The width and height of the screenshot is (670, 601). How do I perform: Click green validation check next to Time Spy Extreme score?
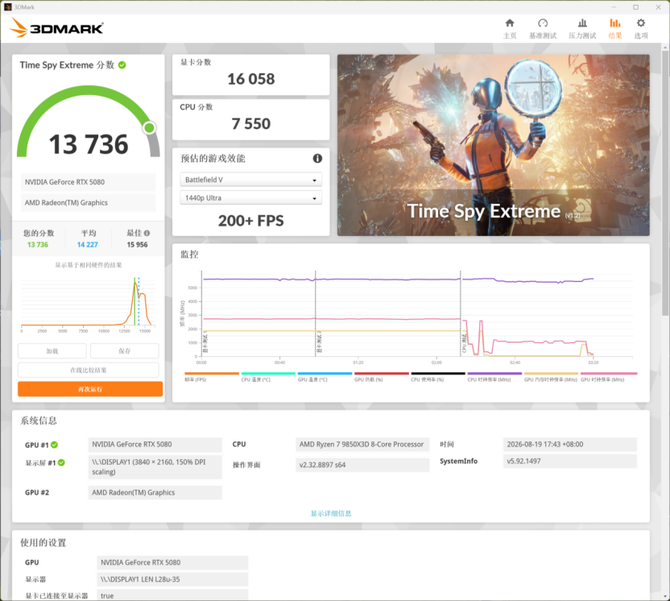pyautogui.click(x=122, y=65)
